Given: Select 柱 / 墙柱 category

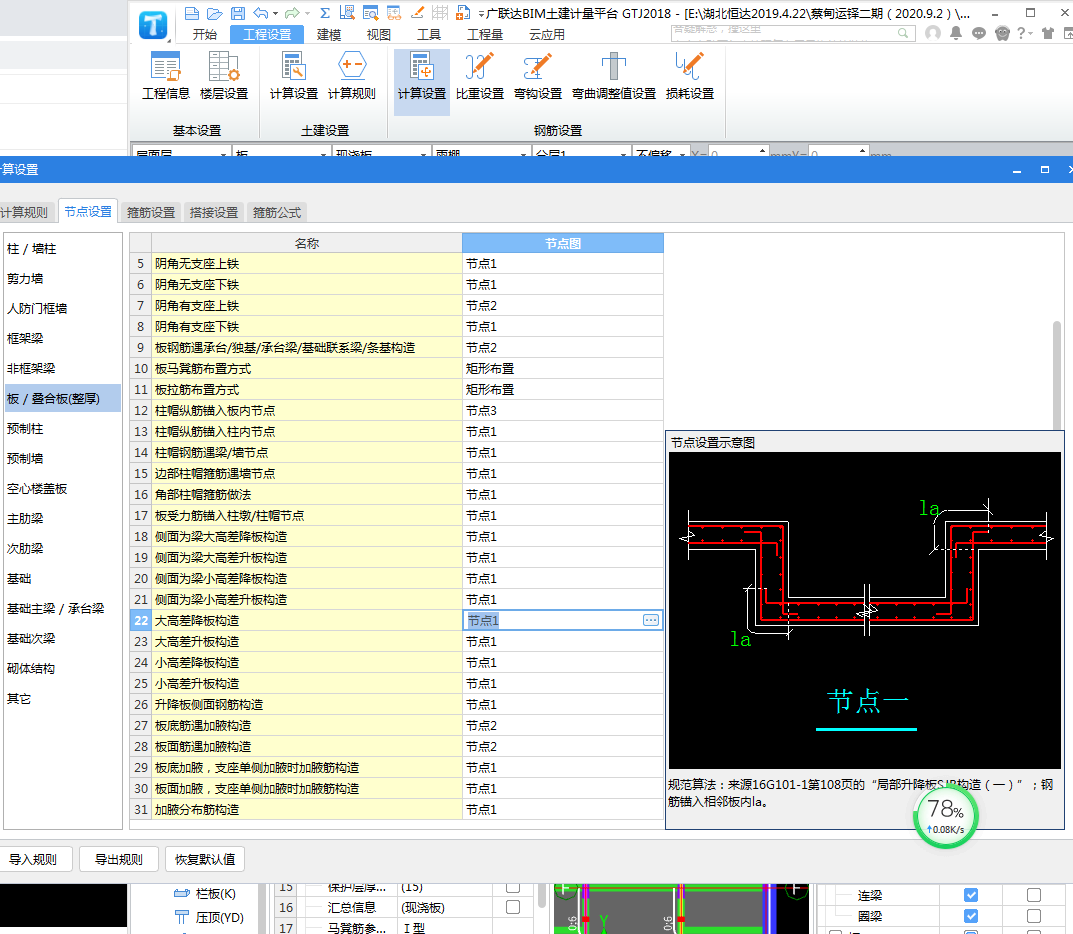Looking at the screenshot, I should tap(63, 248).
